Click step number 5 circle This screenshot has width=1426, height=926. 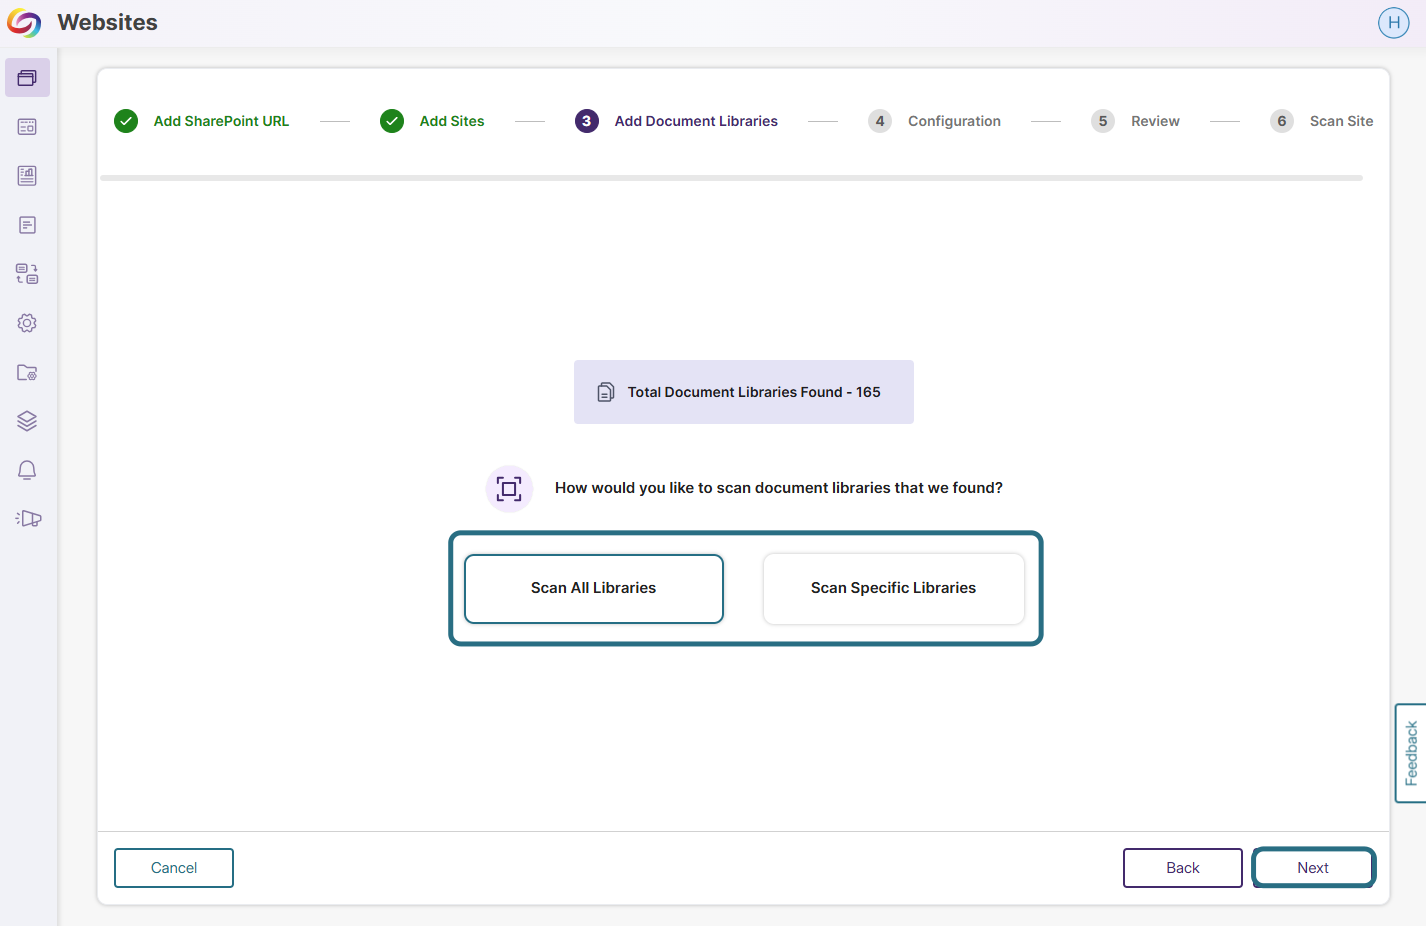click(1103, 121)
